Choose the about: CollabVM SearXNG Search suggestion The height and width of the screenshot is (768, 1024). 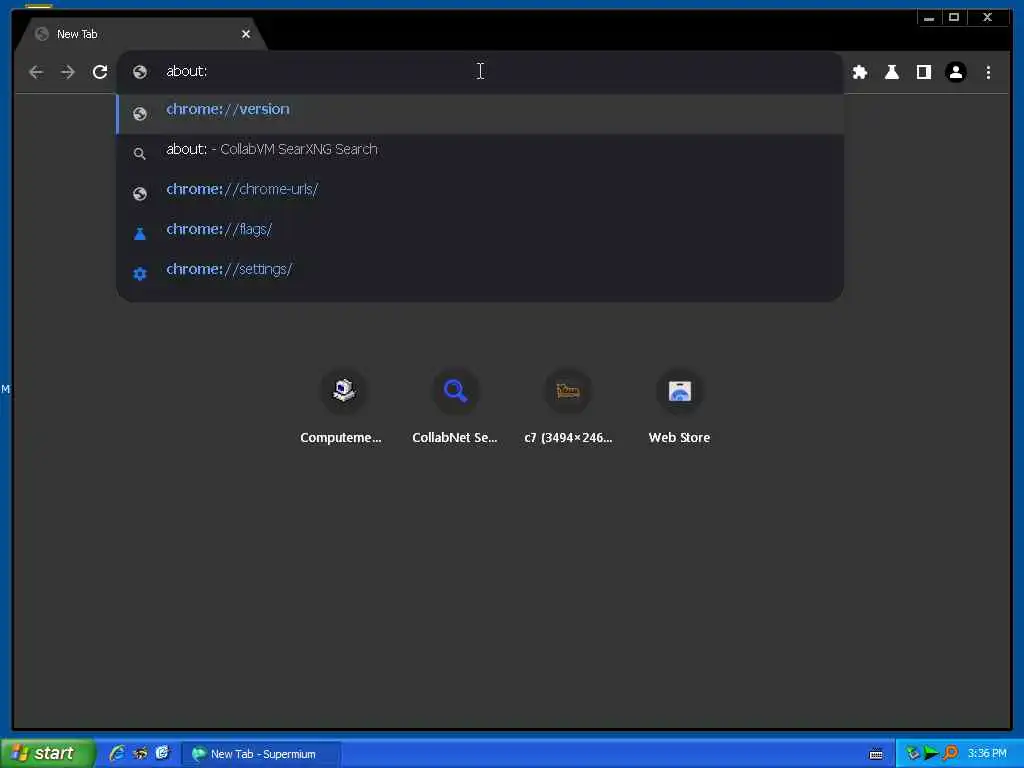[480, 153]
